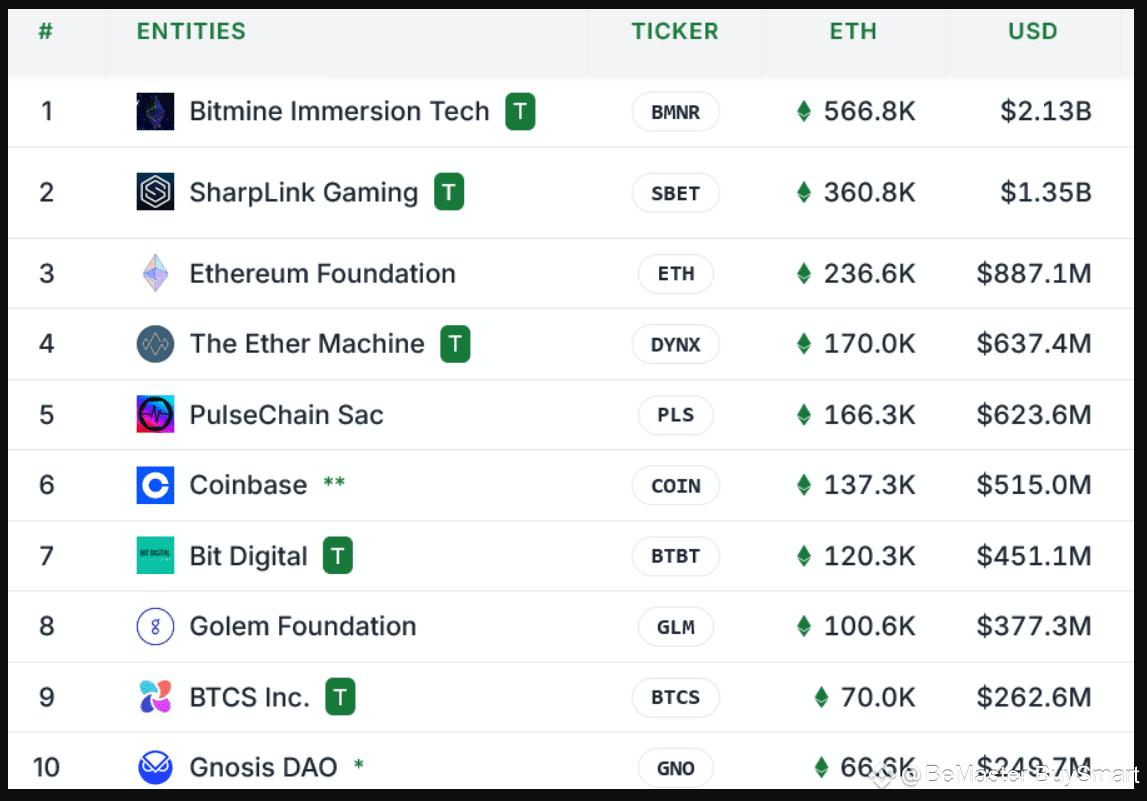Select the COIN ticker pill
1147x801 pixels.
(x=675, y=486)
